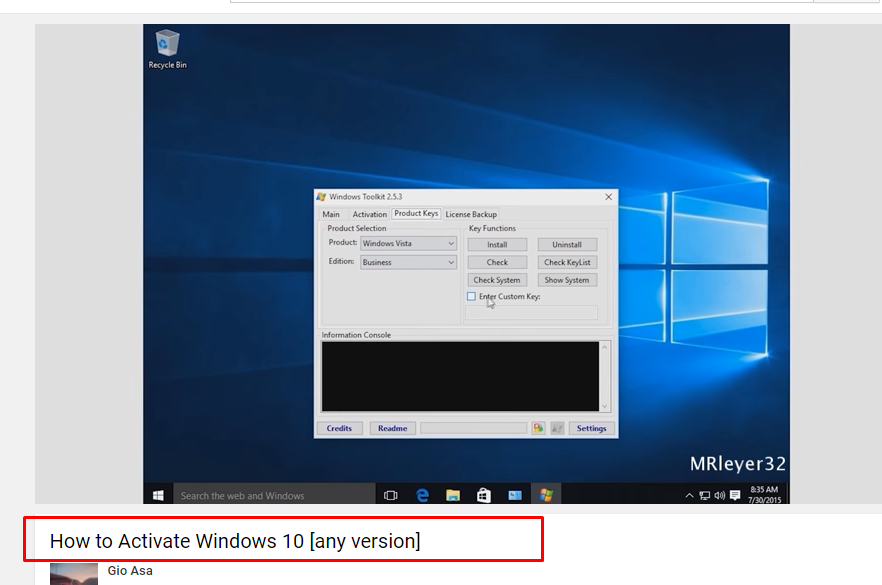The height and width of the screenshot is (585, 882).
Task: Click the greyed-out Windows toolkit icon
Action: [x=557, y=429]
